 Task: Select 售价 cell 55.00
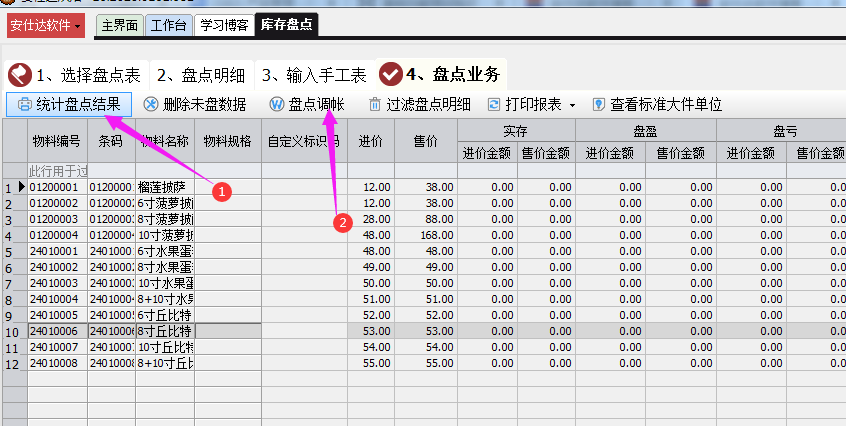pos(426,363)
